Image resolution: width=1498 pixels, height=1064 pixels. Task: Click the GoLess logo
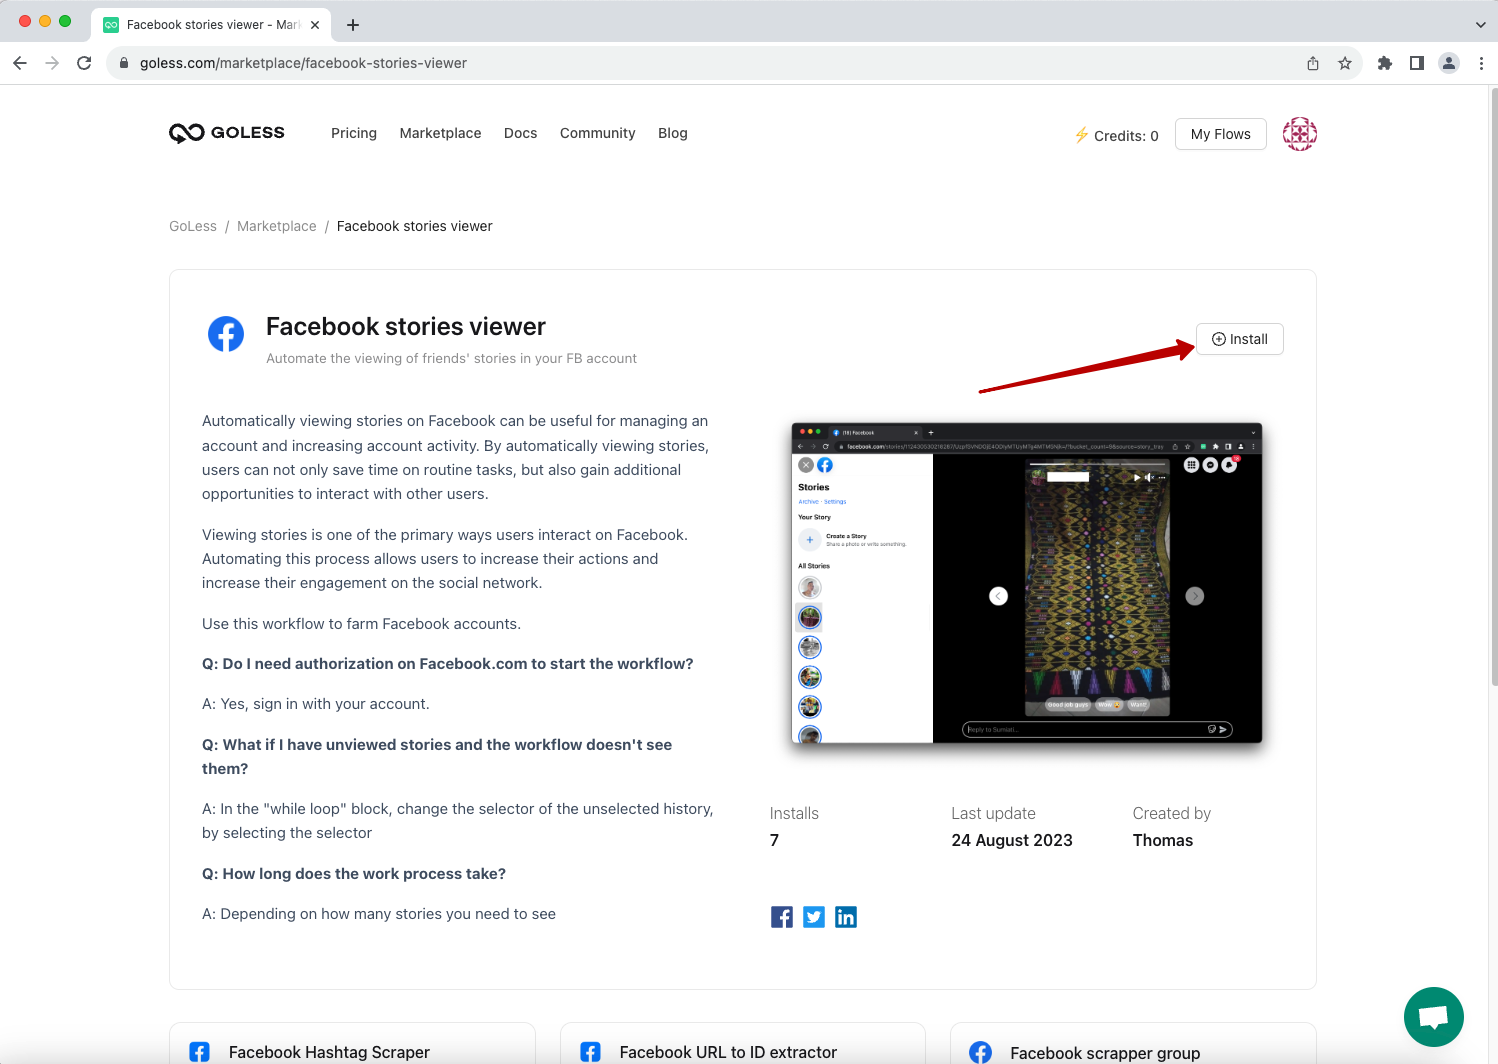[227, 133]
